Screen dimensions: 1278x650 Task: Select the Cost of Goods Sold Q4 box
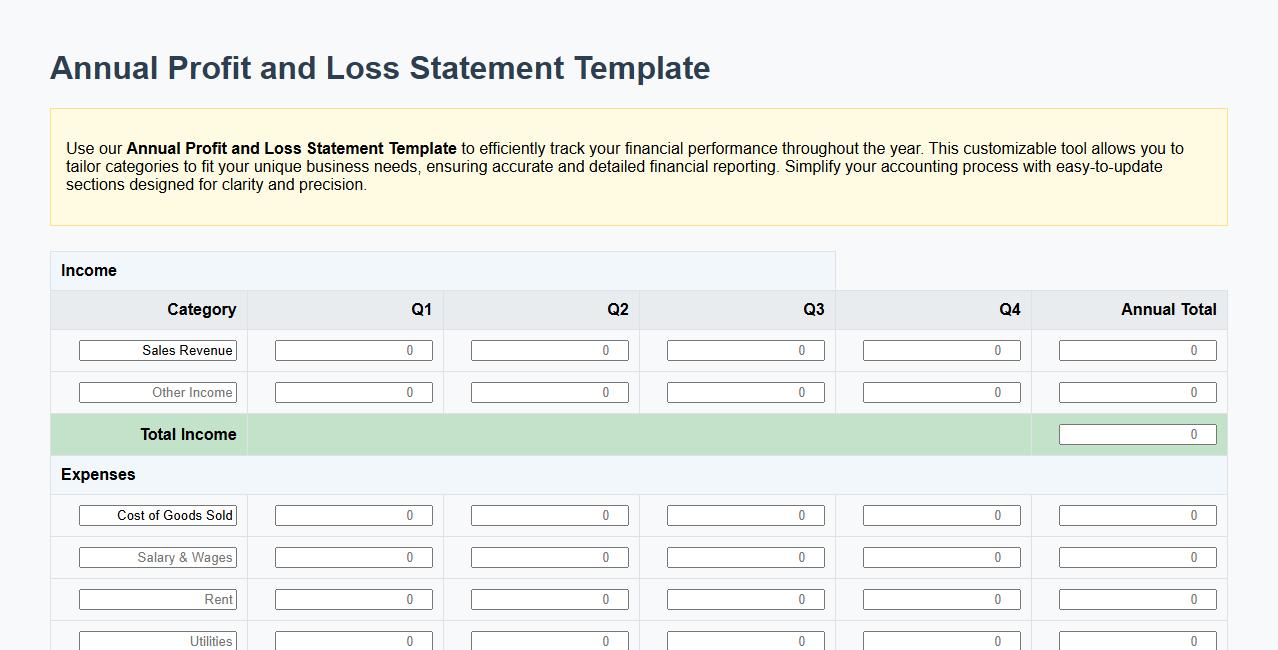[x=941, y=515]
